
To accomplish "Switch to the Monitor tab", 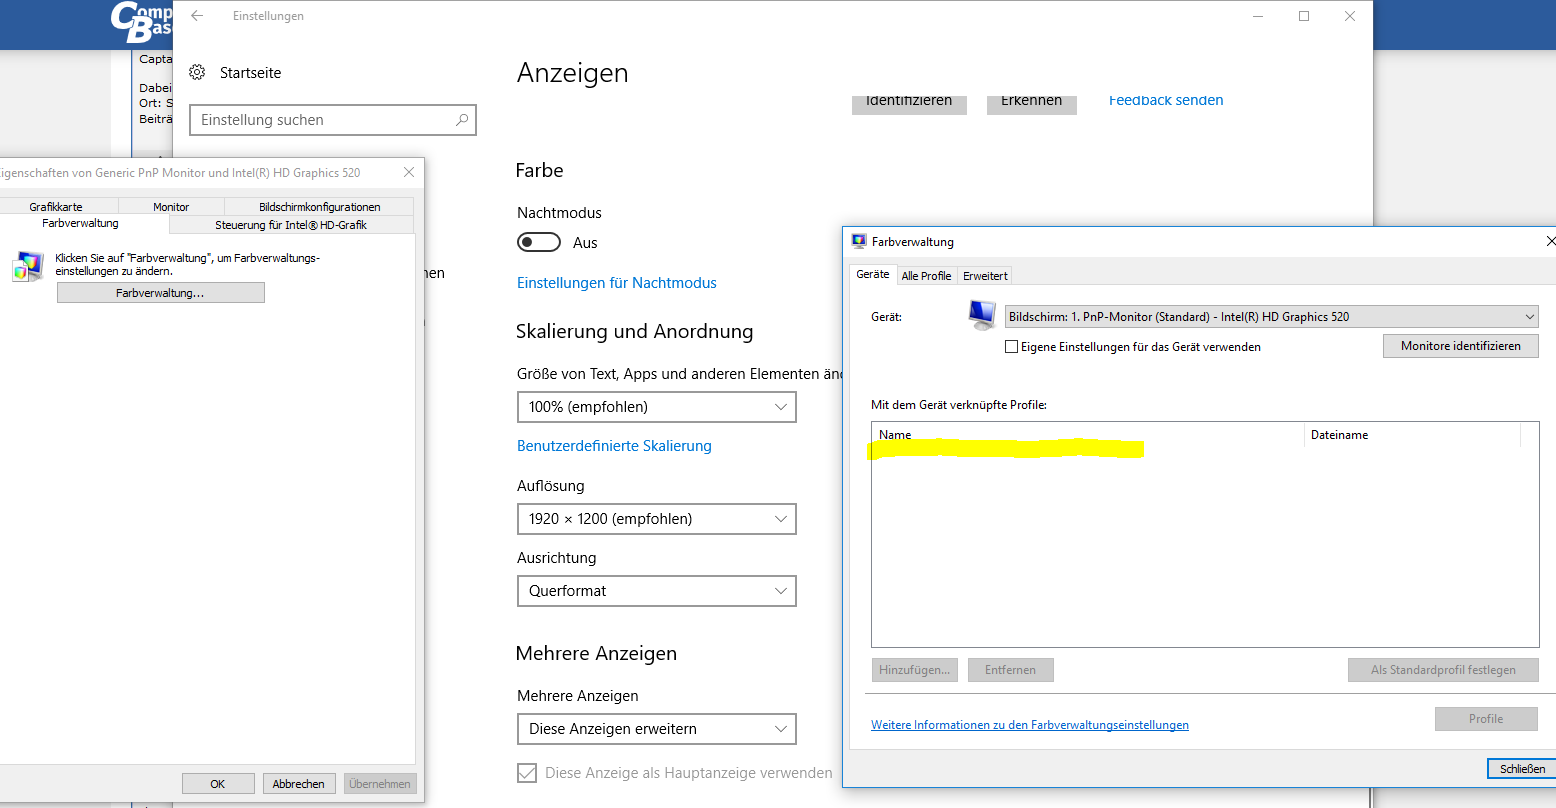I will (x=171, y=207).
